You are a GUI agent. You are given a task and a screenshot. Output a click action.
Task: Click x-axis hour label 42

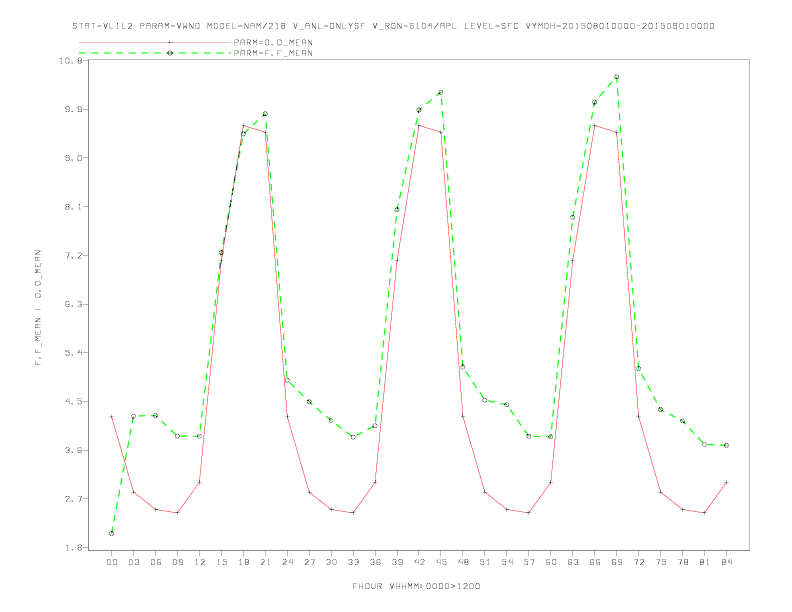point(419,562)
